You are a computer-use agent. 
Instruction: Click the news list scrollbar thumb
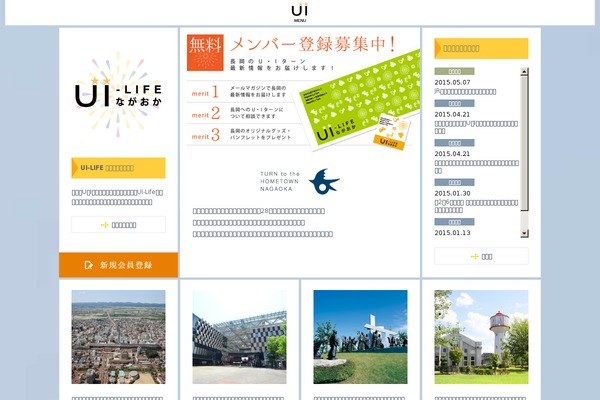pos(524,143)
